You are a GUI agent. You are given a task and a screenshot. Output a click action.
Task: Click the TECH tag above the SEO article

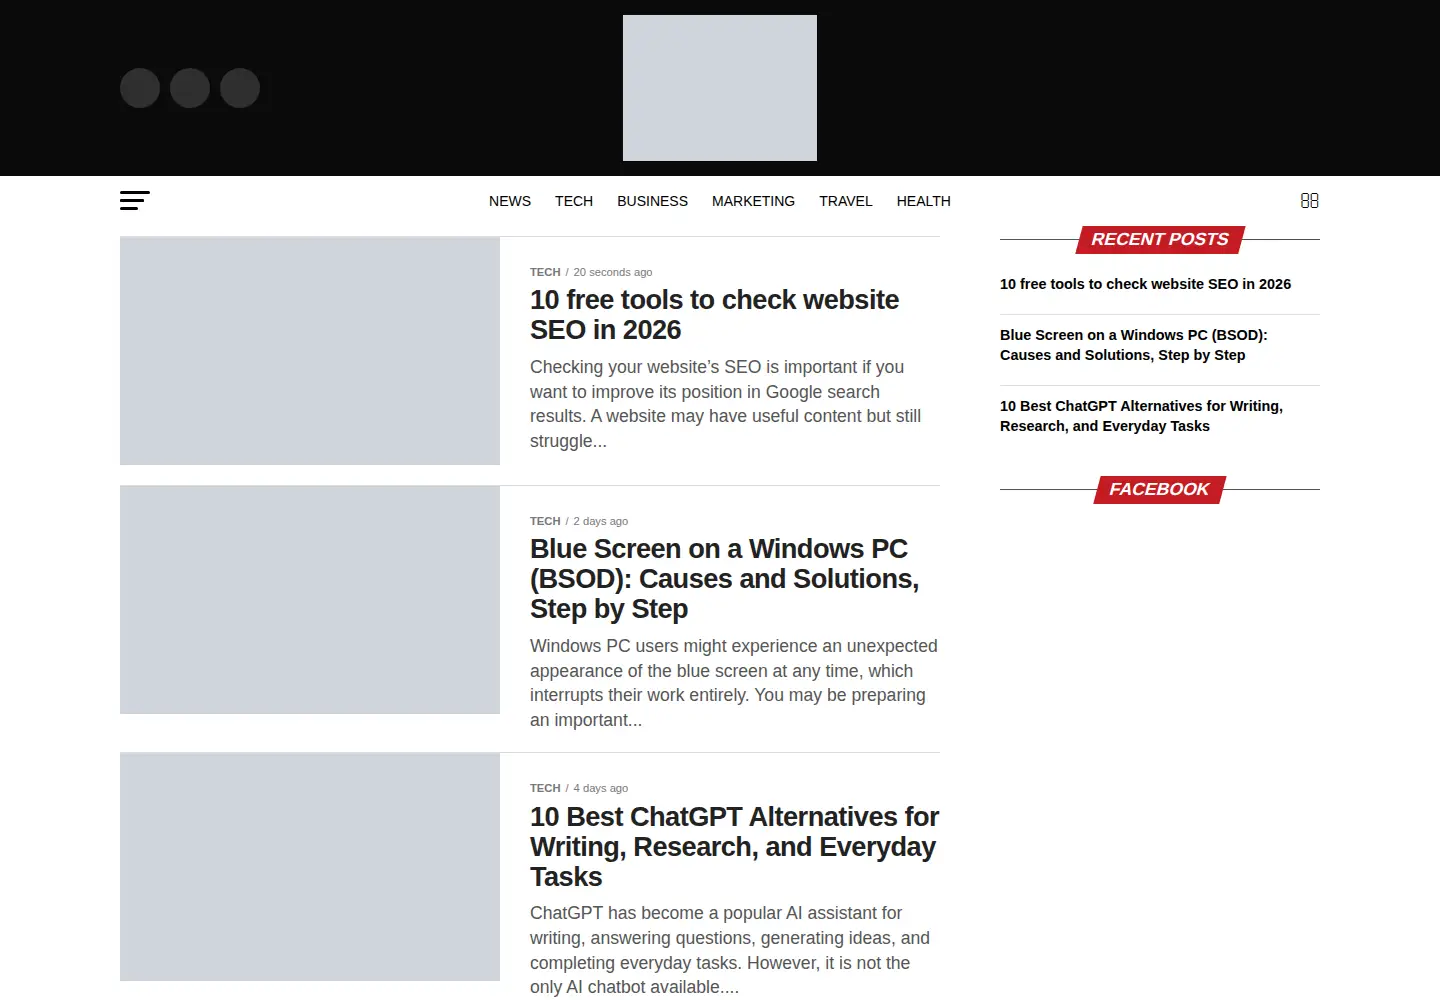click(545, 272)
